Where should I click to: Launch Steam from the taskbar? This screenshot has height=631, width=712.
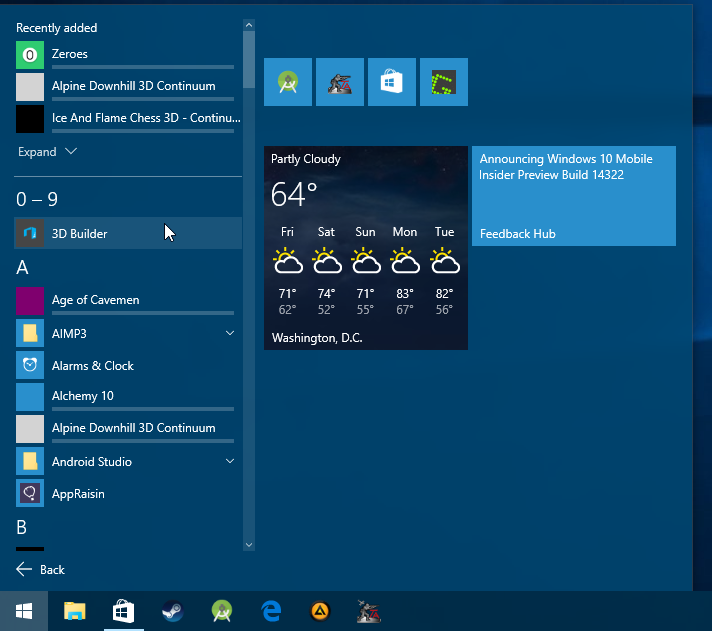(173, 611)
